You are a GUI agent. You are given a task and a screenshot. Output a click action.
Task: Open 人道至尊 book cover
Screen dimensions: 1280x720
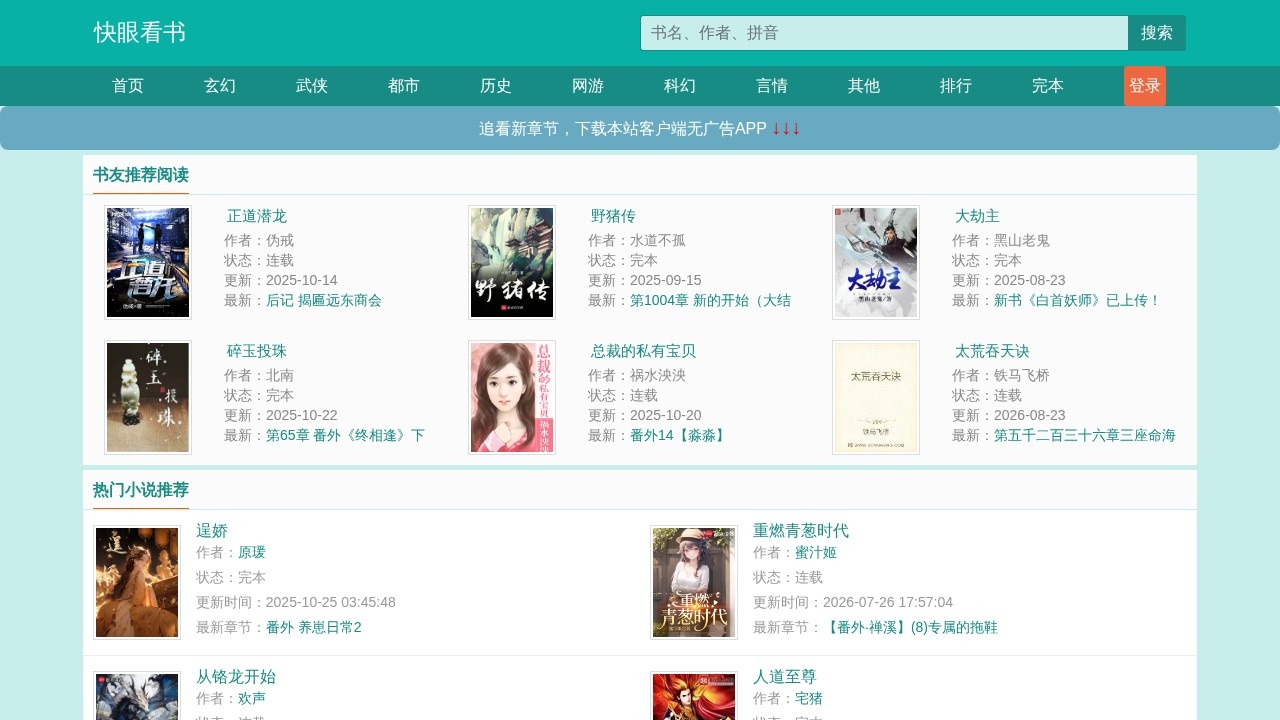pos(694,696)
